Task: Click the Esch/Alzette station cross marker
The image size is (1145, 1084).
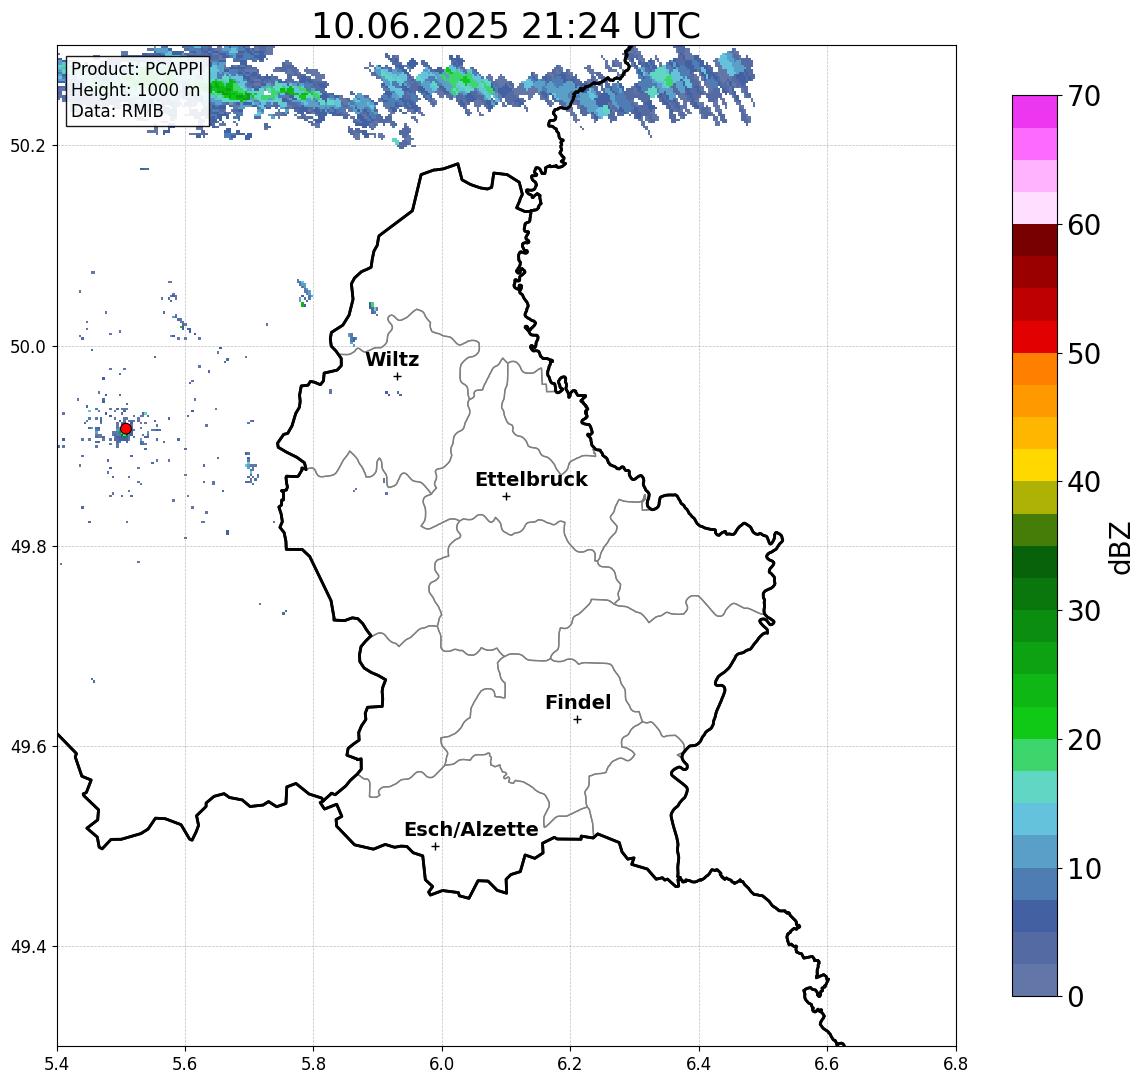Action: point(435,847)
